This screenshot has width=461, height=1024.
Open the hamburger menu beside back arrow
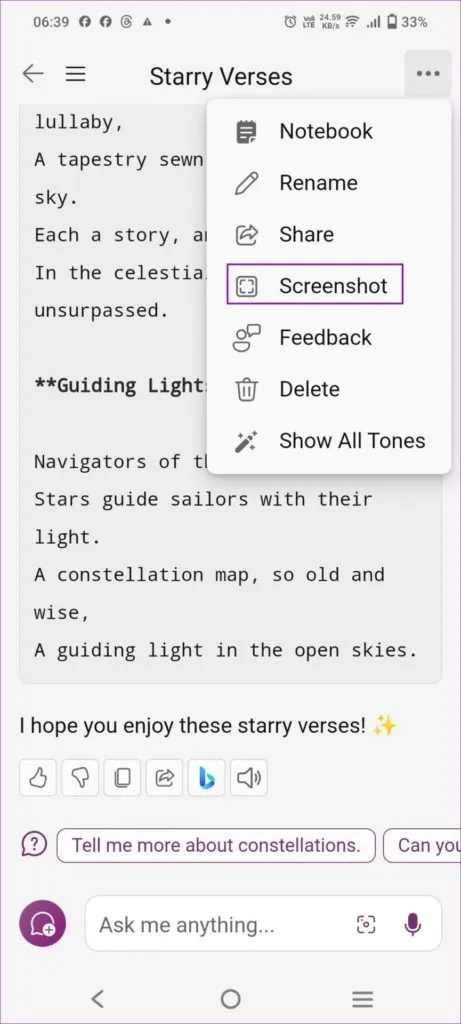[76, 74]
